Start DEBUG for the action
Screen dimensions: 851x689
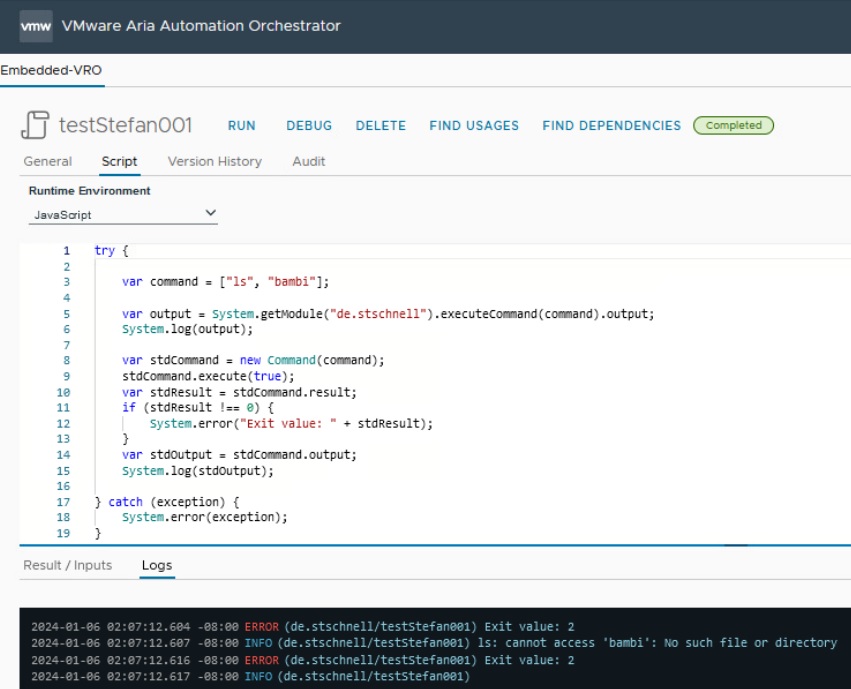(x=309, y=125)
